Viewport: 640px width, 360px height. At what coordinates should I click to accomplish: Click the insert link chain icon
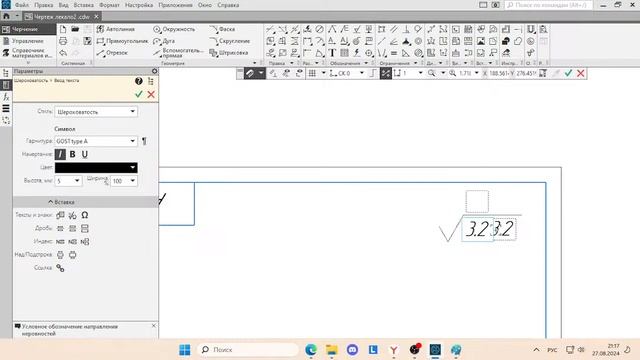click(60, 268)
